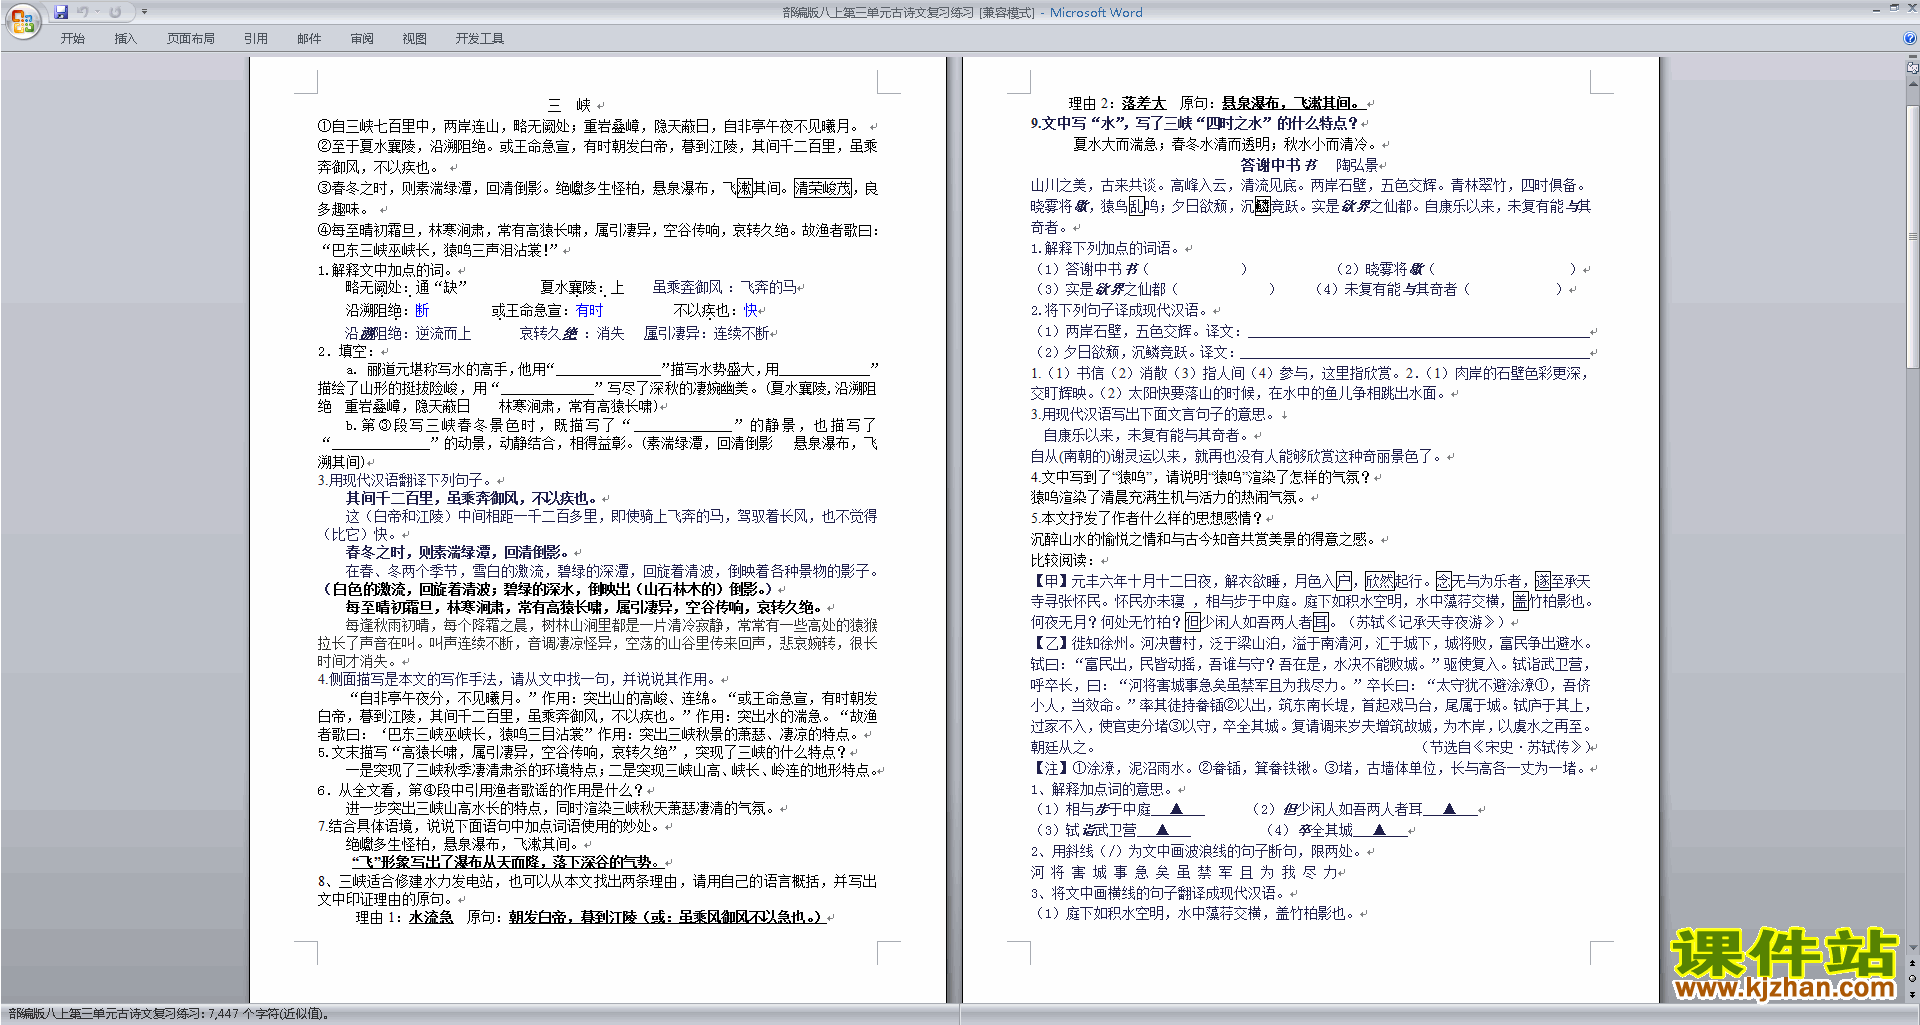Viewport: 1920px width, 1025px height.
Task: Switch to 页面布局 tab
Action: 191,38
